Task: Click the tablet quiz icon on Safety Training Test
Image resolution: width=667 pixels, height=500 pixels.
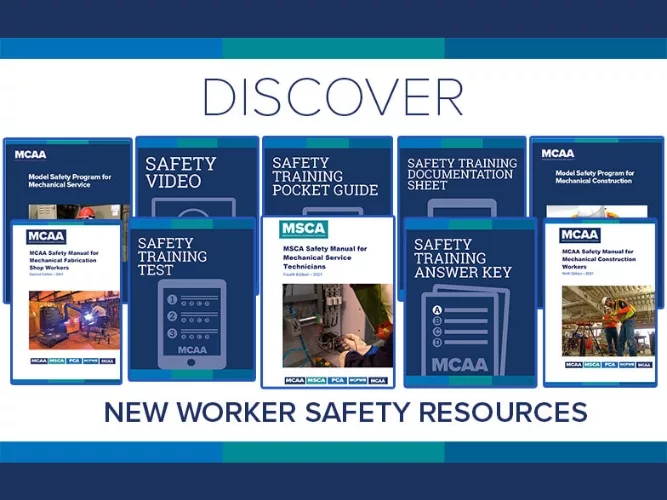Action: click(192, 324)
